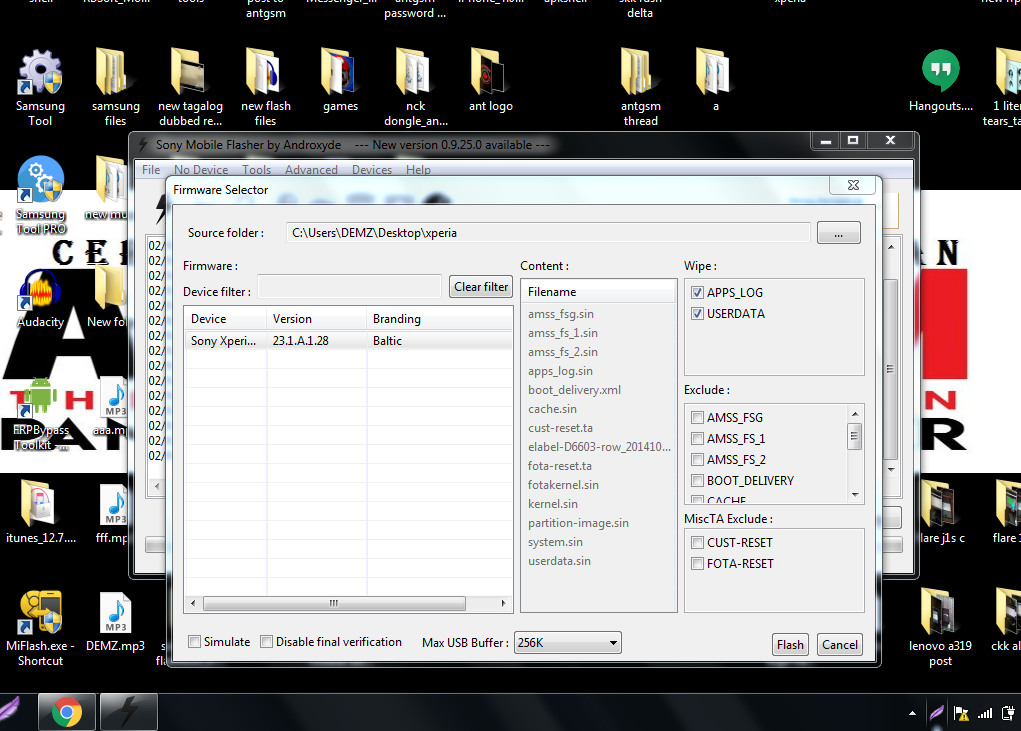Launch Samsung Tool PRO shortcut
1021x731 pixels.
(x=40, y=195)
